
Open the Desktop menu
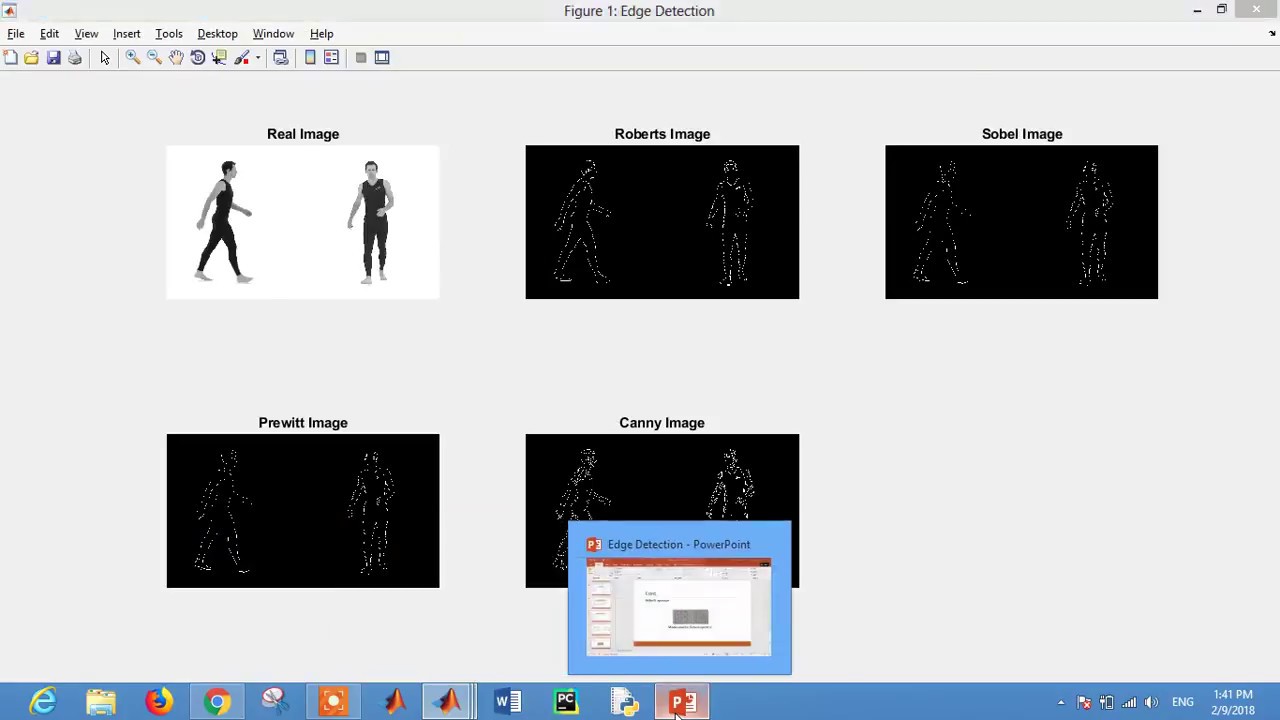[217, 34]
